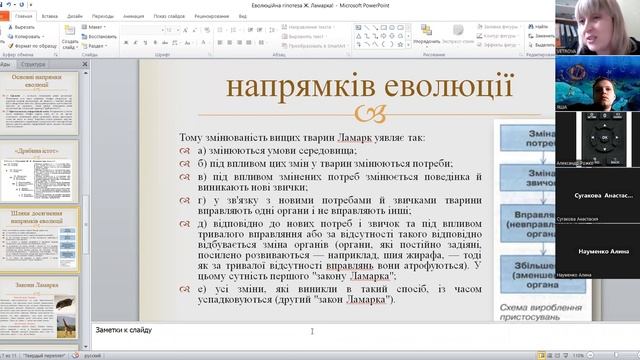Switch to the Анимация tab
640x360 pixels.
pos(133,16)
